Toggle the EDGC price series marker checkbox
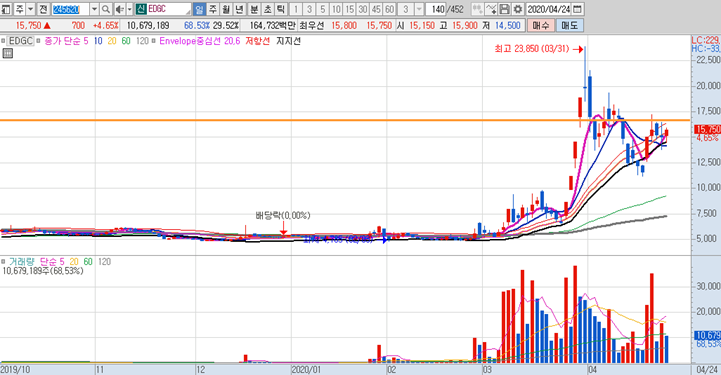Image resolution: width=721 pixels, height=375 pixels. [x=3, y=41]
